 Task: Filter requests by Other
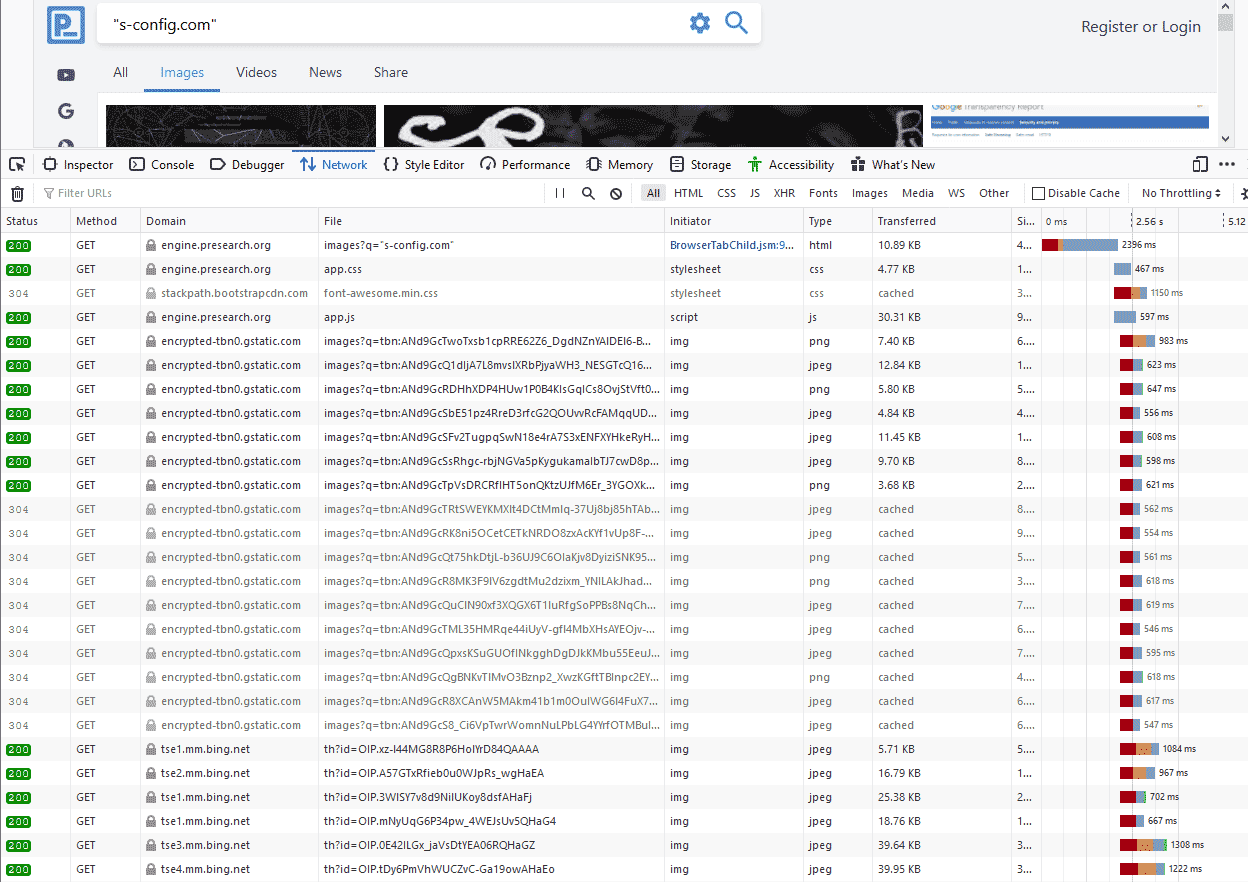click(x=994, y=193)
